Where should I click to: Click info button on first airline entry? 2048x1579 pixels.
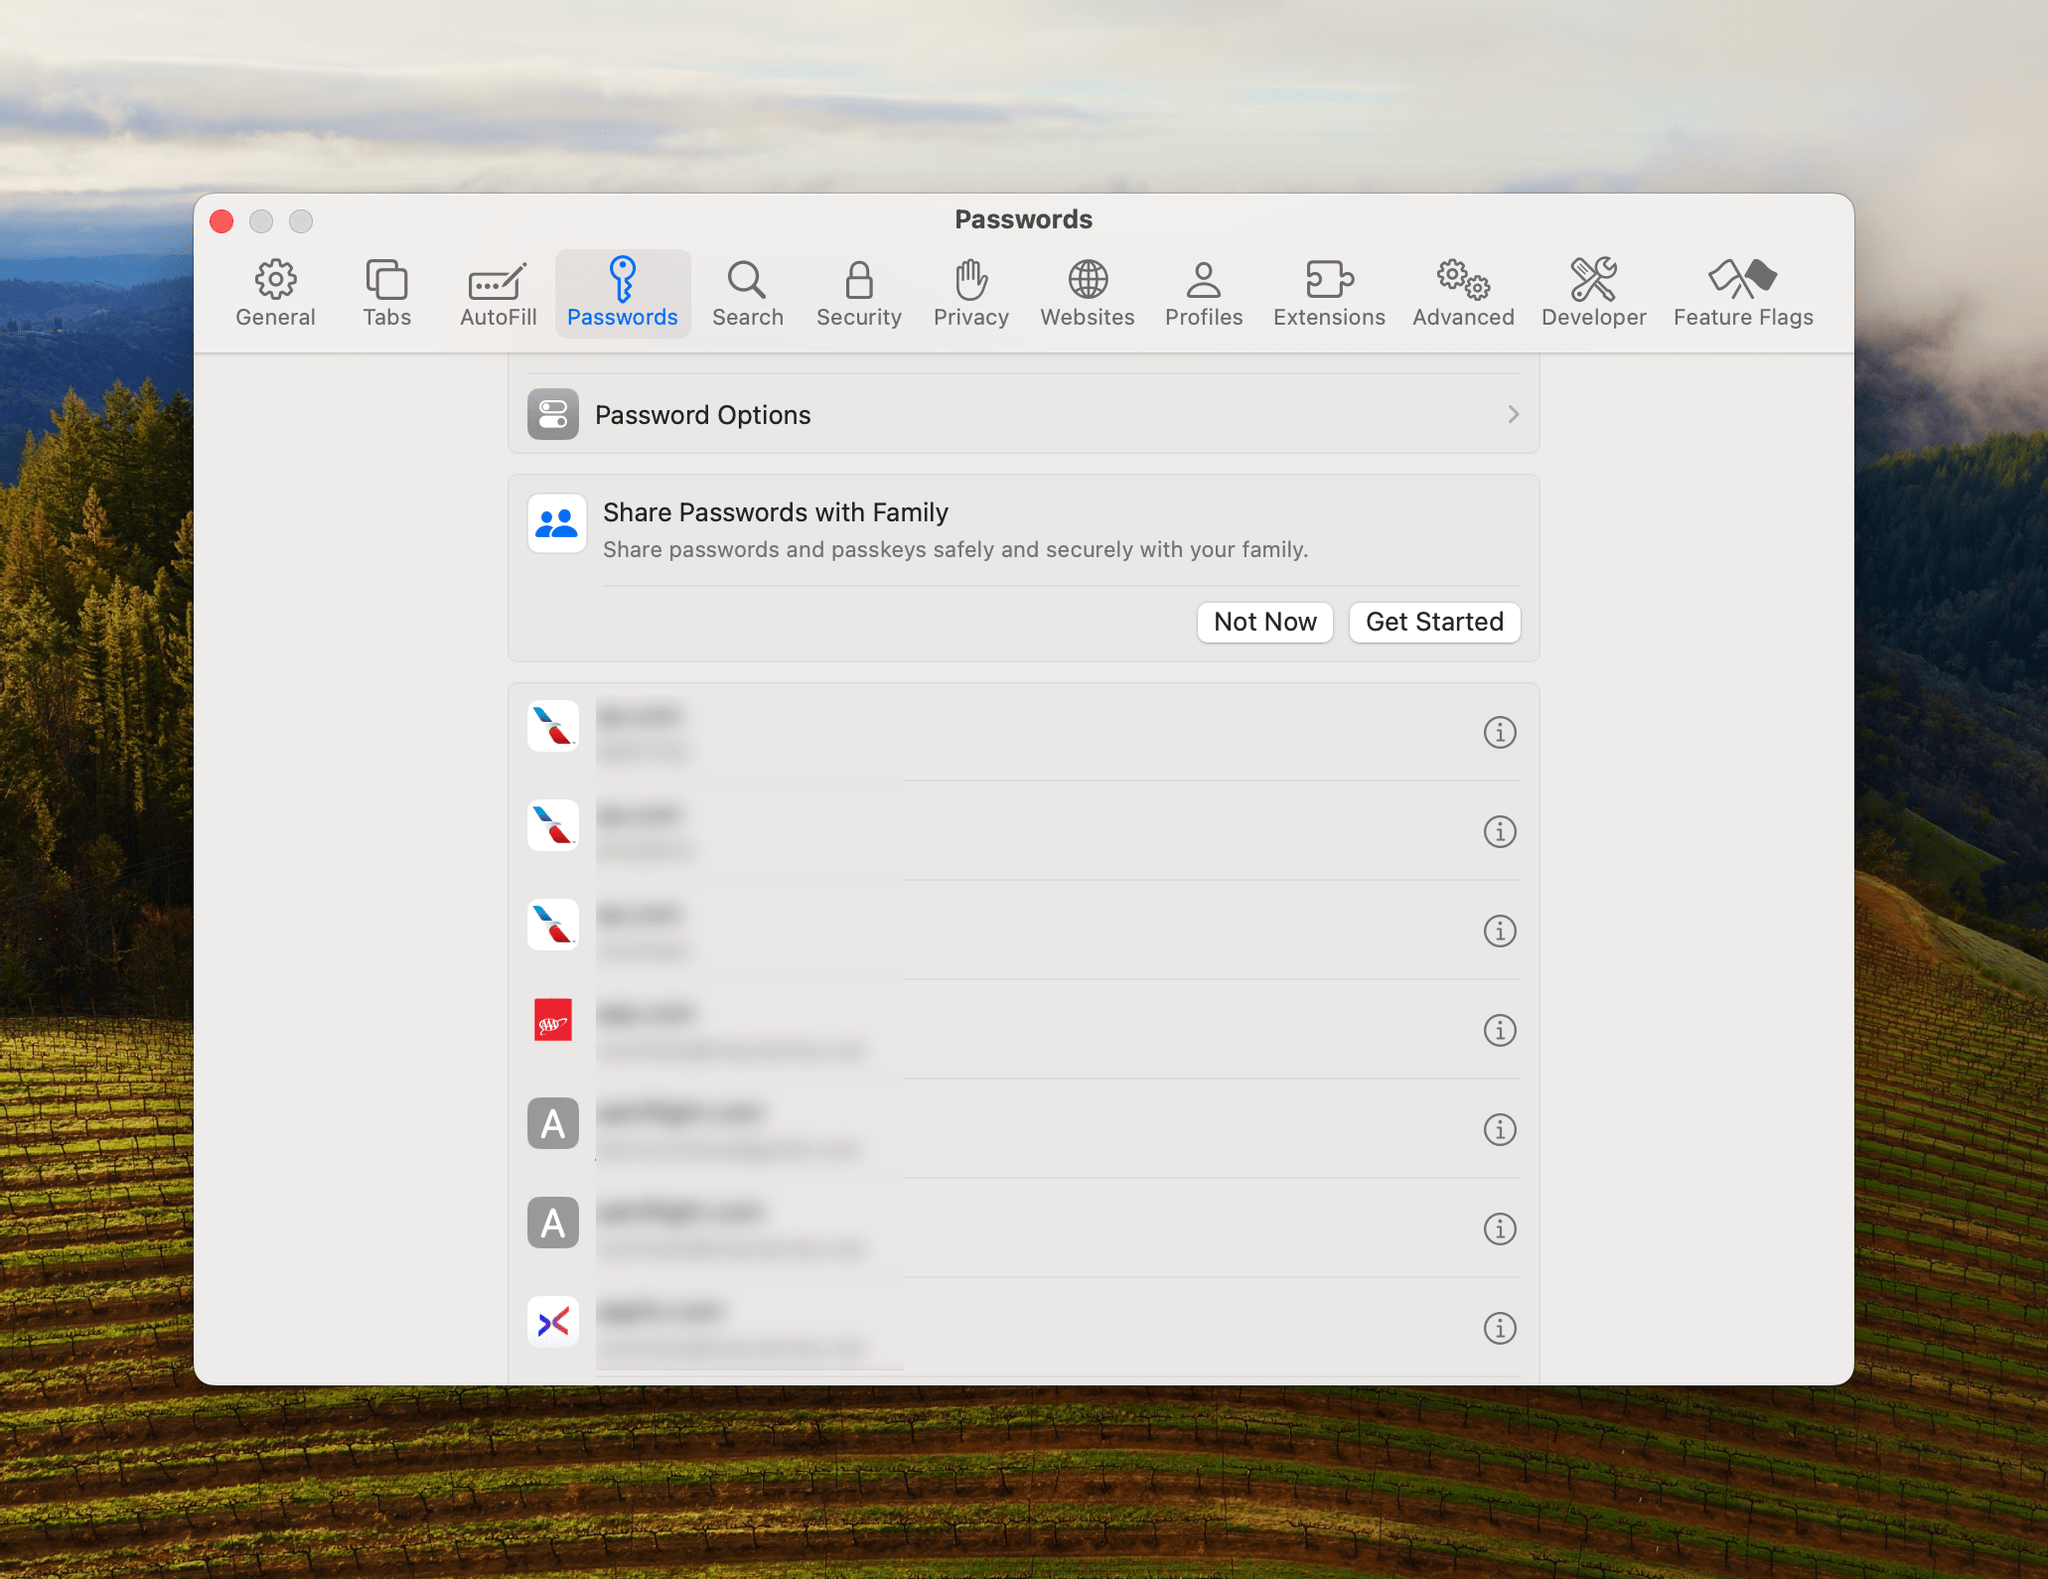(1497, 730)
